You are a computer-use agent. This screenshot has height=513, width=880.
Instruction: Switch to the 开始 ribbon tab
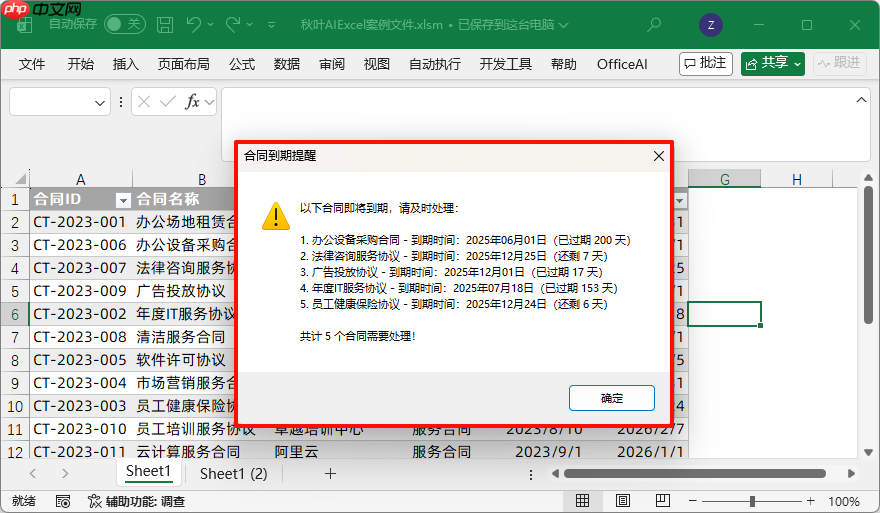(x=81, y=64)
